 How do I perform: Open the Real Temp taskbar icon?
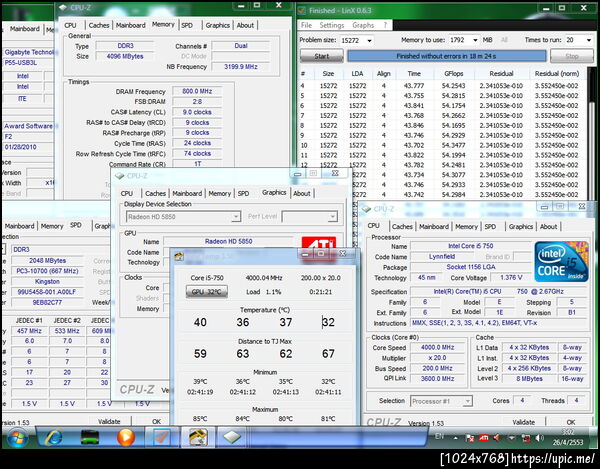(198, 437)
